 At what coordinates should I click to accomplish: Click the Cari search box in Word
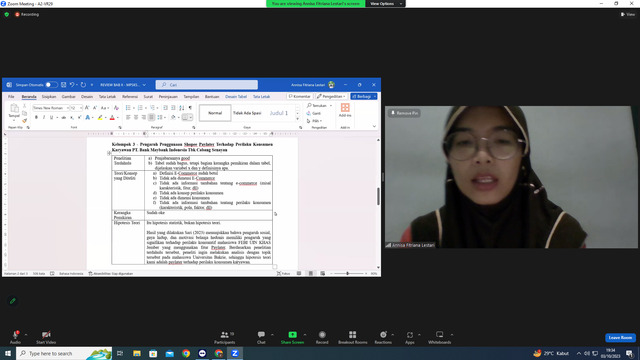207,85
